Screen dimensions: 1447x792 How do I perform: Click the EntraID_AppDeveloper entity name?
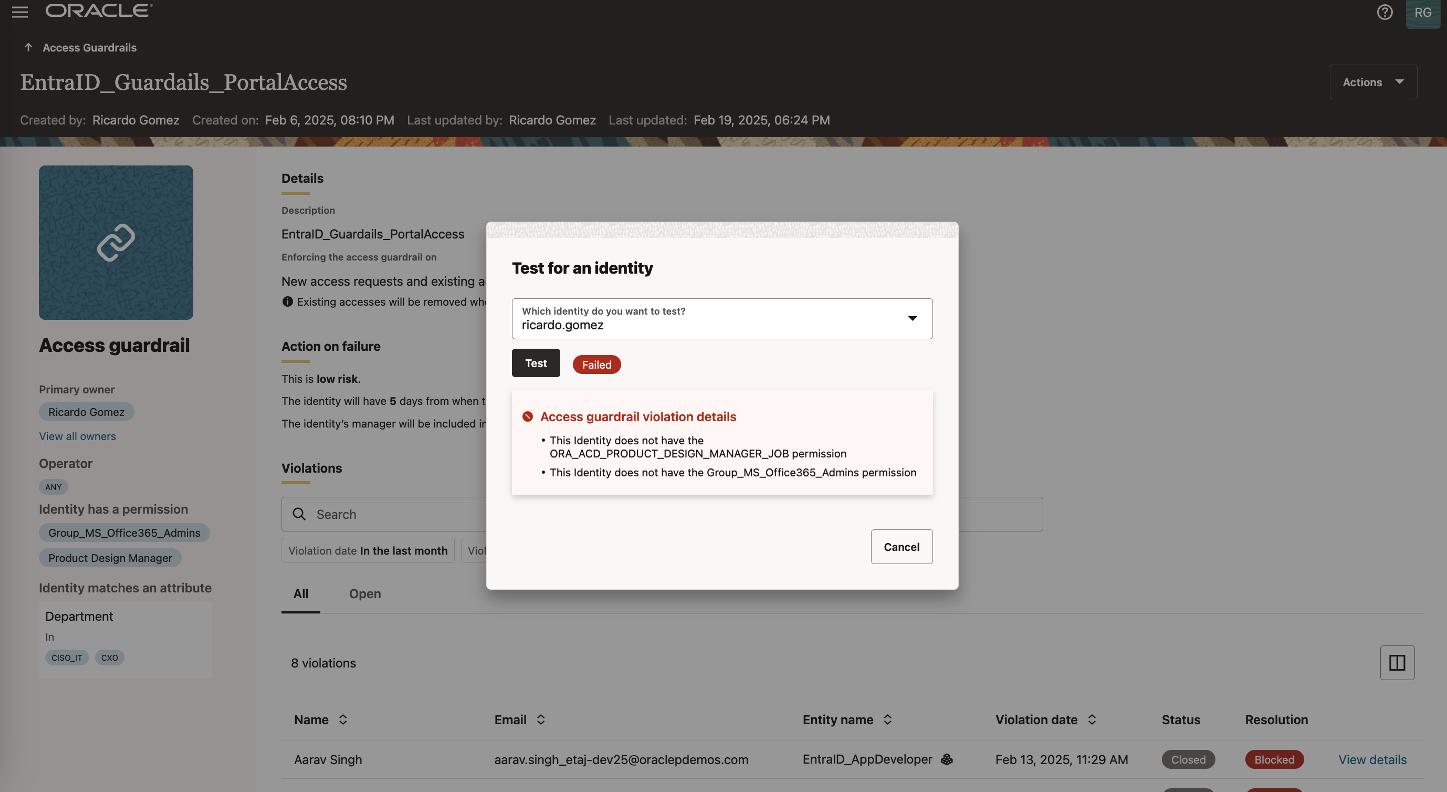click(x=868, y=760)
